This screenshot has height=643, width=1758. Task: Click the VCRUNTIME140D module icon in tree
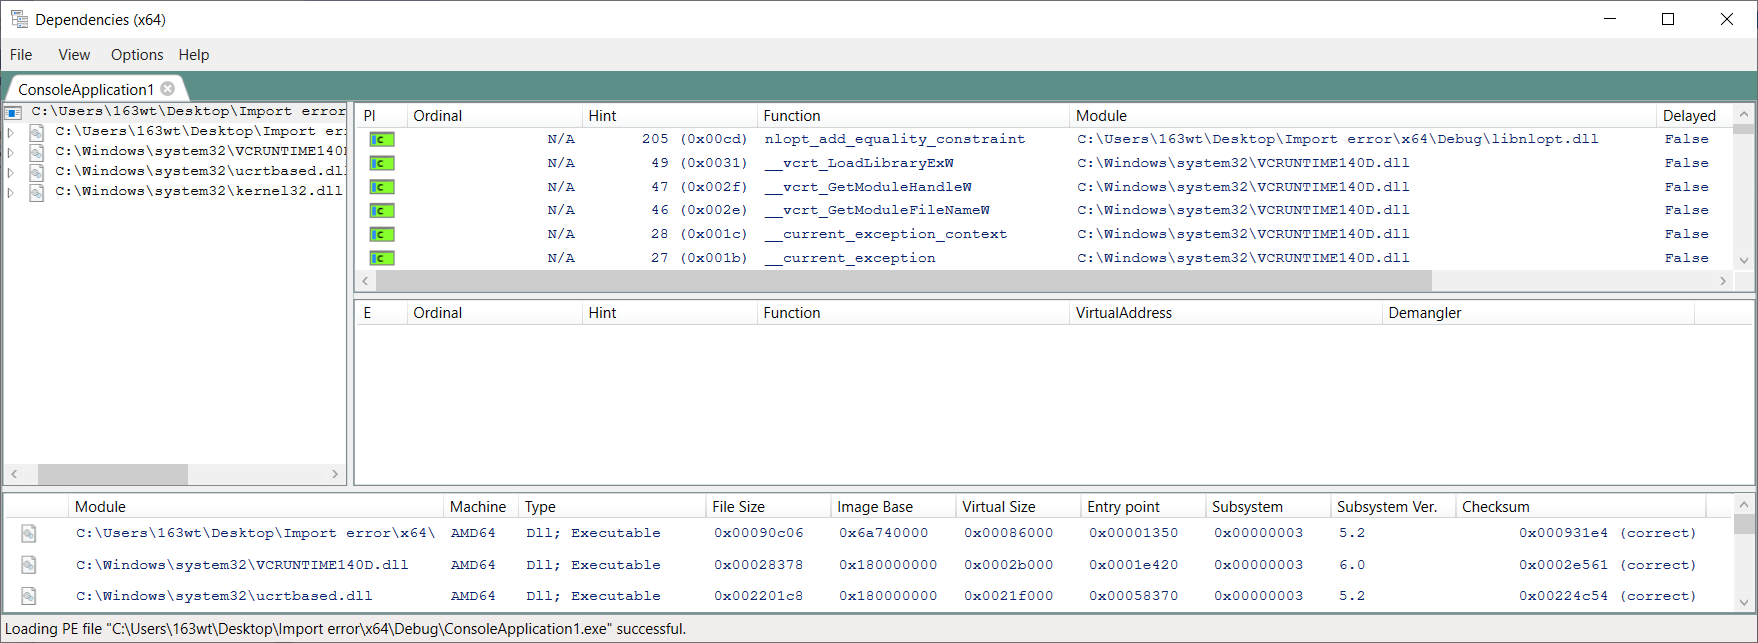pos(37,152)
